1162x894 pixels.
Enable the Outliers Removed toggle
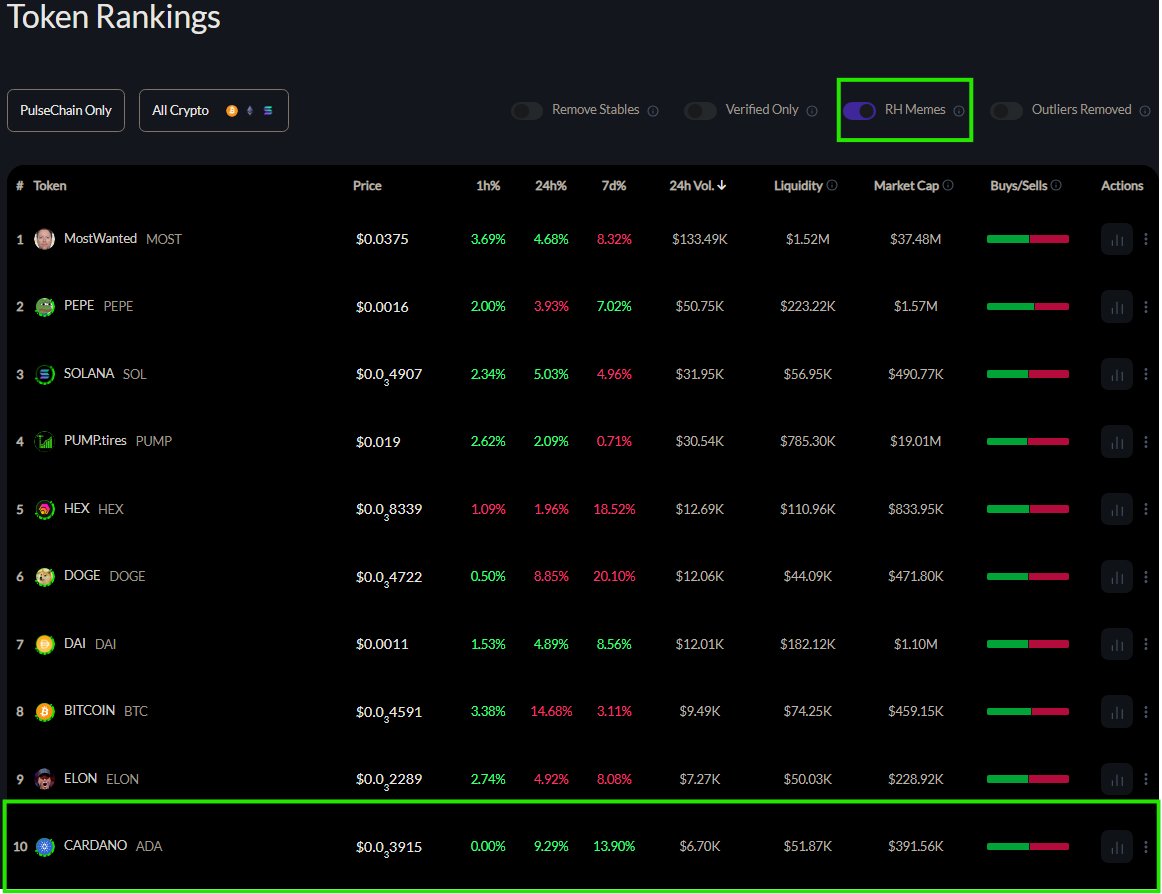[x=1006, y=110]
